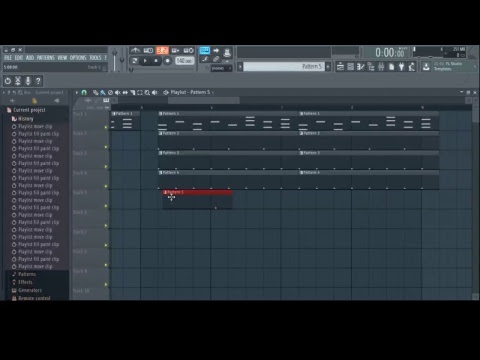This screenshot has height=360, width=480.
Task: Open the TOOLS menu
Action: [95, 58]
